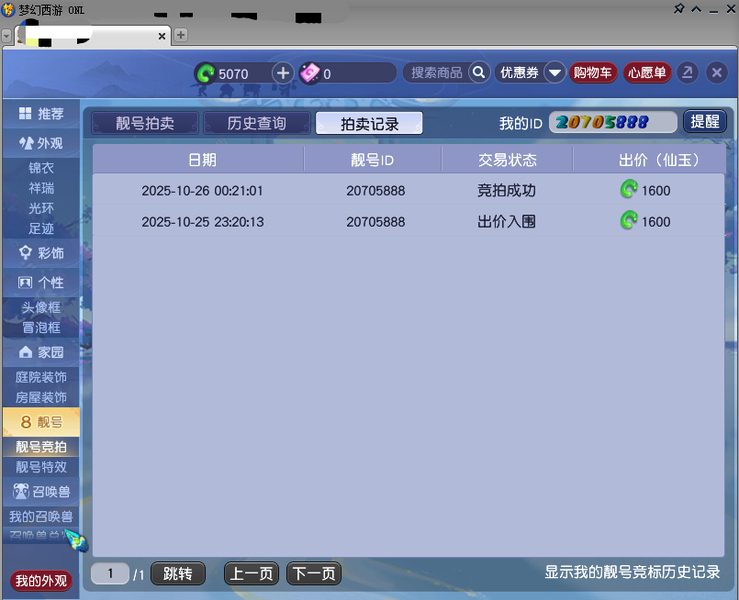
Task: Click 我的外观 button at bottom left
Action: point(41,581)
